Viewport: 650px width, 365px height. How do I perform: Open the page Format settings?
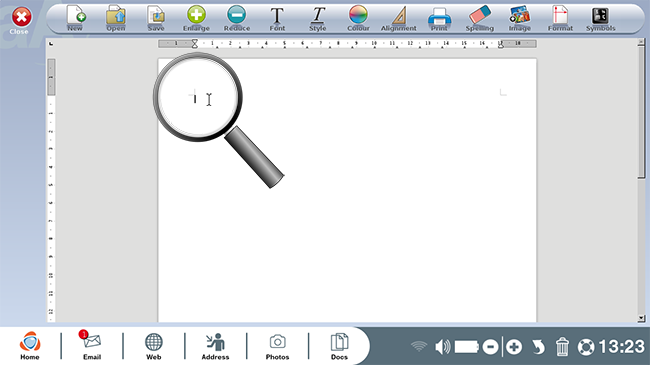[560, 19]
